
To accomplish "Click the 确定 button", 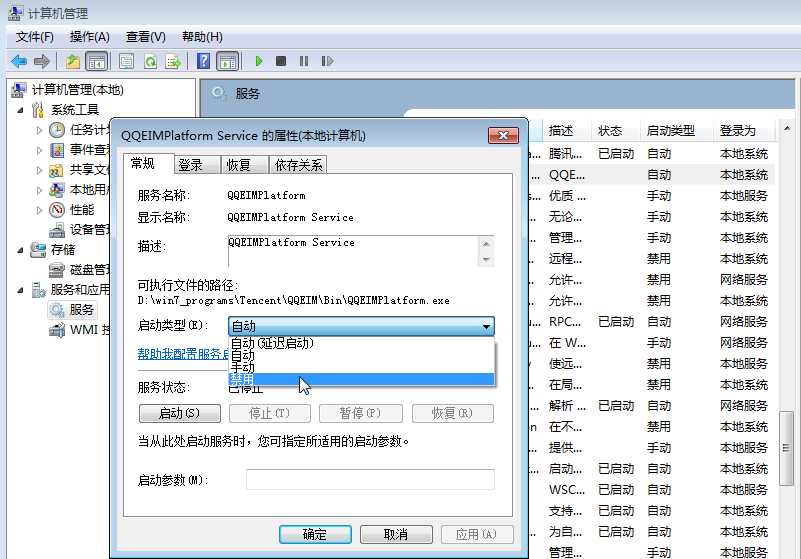I will coord(315,534).
